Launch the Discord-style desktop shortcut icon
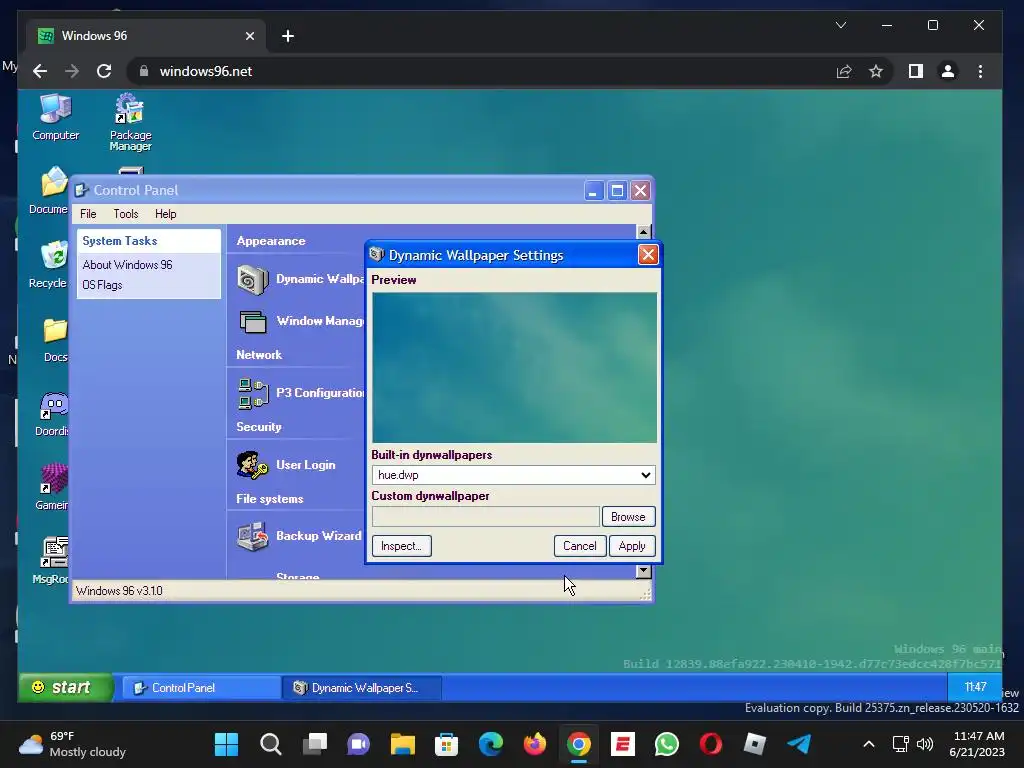Screen dimensions: 1024x768 click(52, 413)
